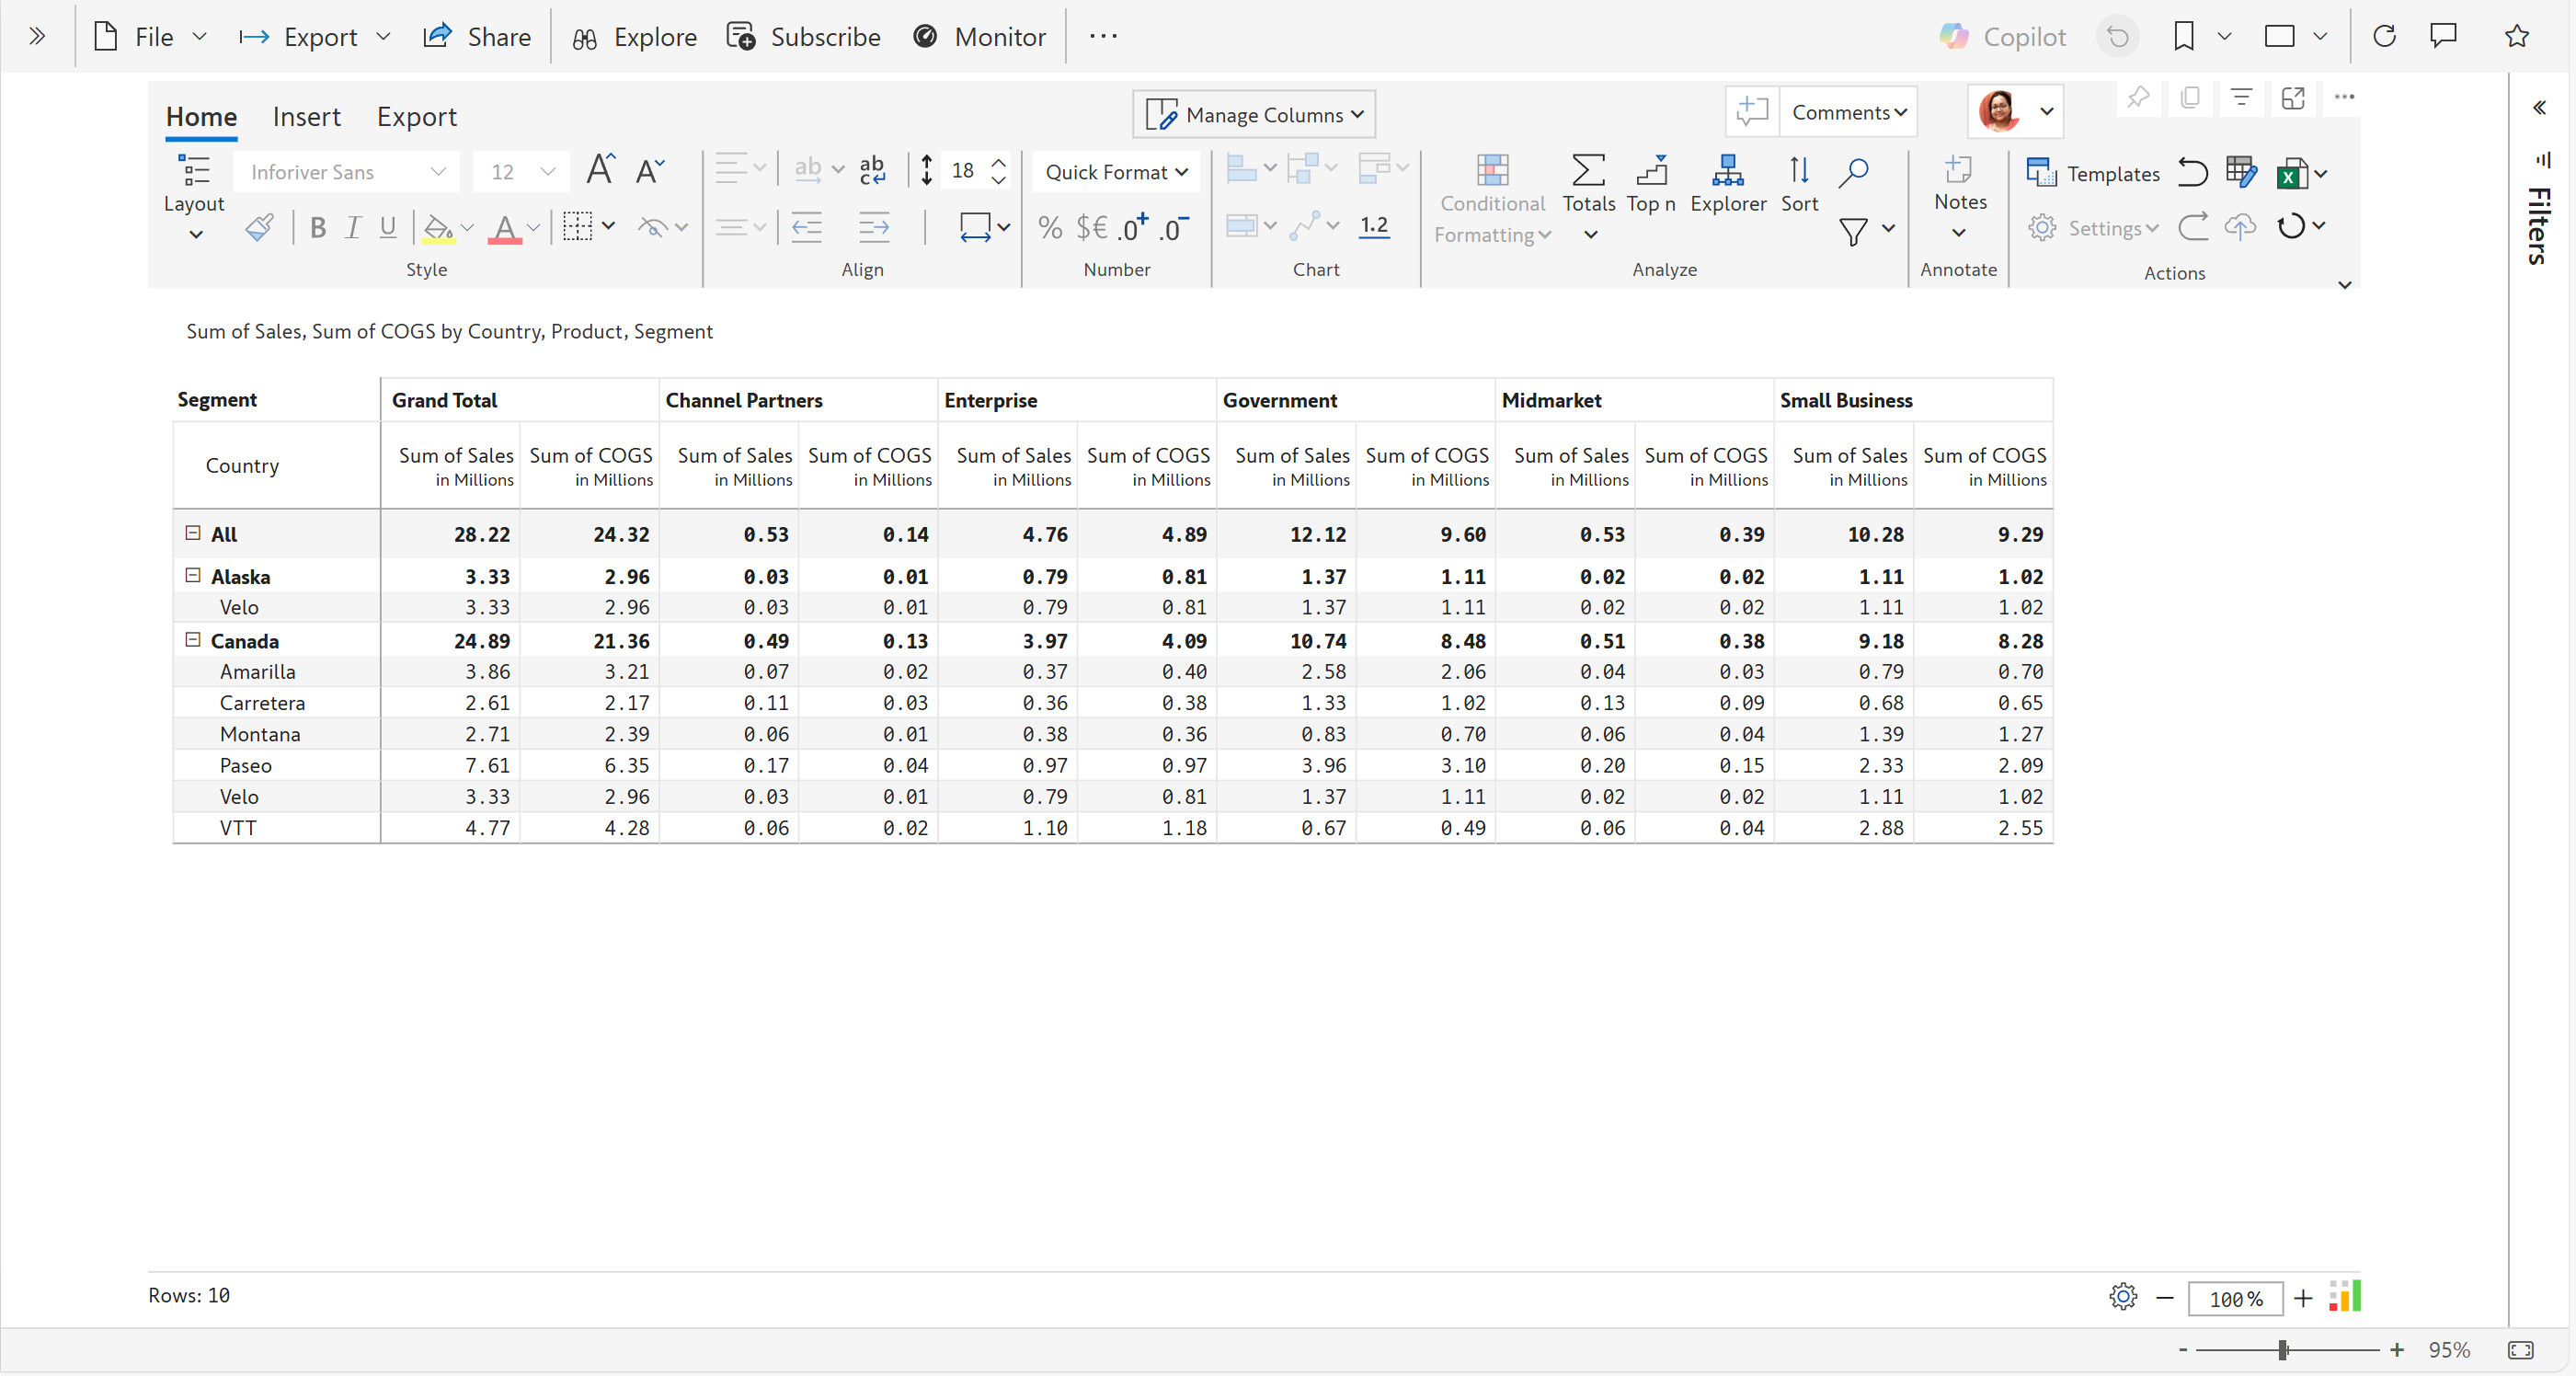2576x1376 pixels.
Task: Collapse the Canada row group
Action: tap(193, 640)
